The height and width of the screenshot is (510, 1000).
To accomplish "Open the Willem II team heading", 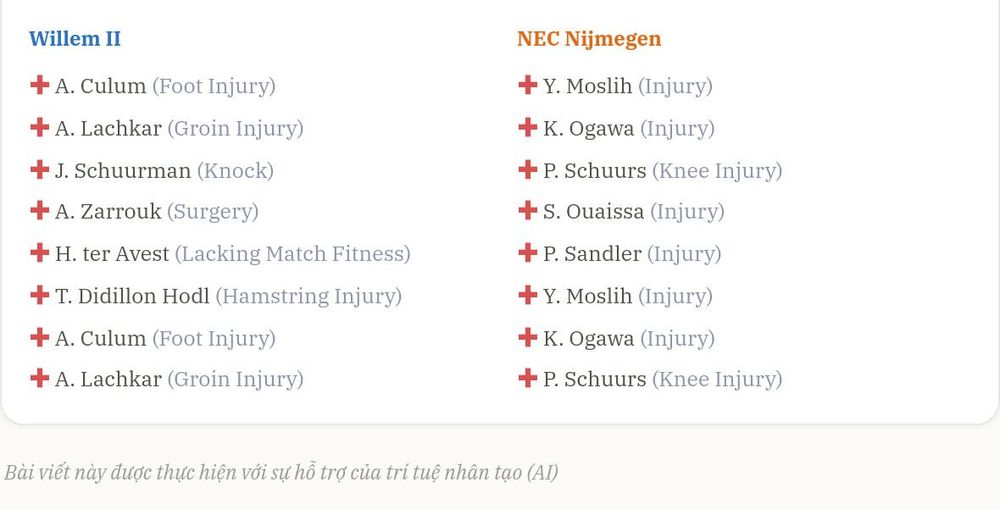I will [75, 38].
